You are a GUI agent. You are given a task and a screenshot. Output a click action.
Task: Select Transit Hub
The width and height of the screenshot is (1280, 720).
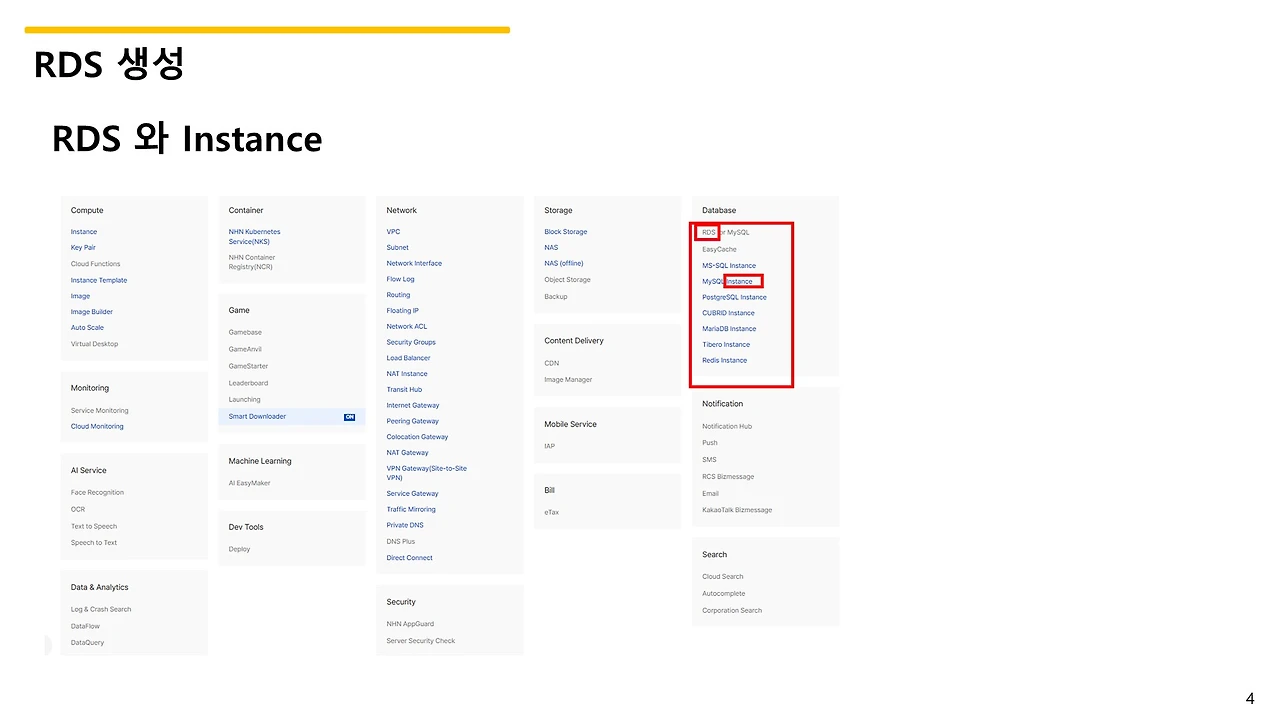coord(404,390)
